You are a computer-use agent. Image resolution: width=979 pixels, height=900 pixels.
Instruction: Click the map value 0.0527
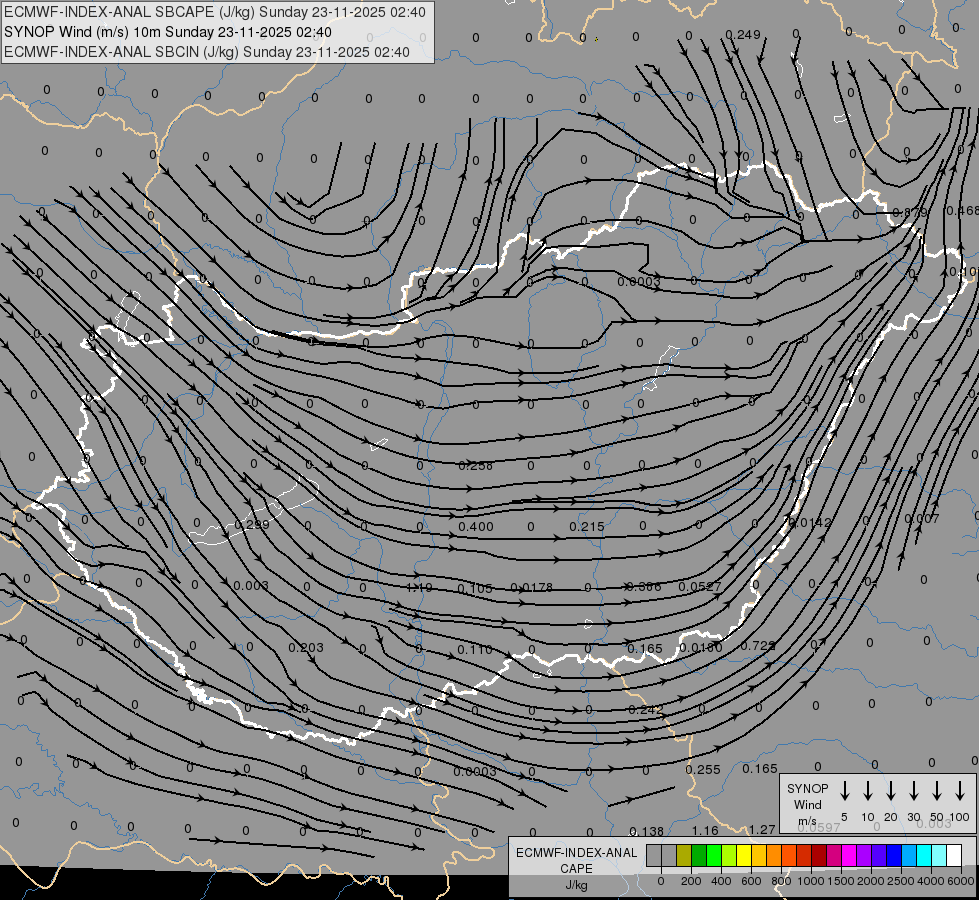(700, 586)
